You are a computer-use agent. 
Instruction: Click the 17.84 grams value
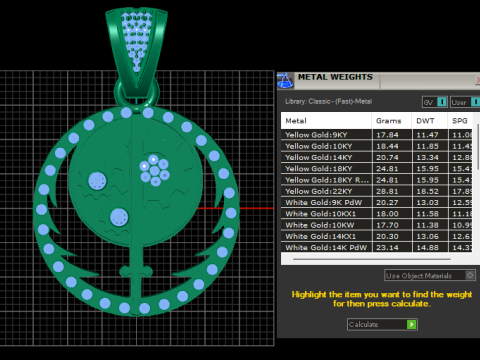387,135
